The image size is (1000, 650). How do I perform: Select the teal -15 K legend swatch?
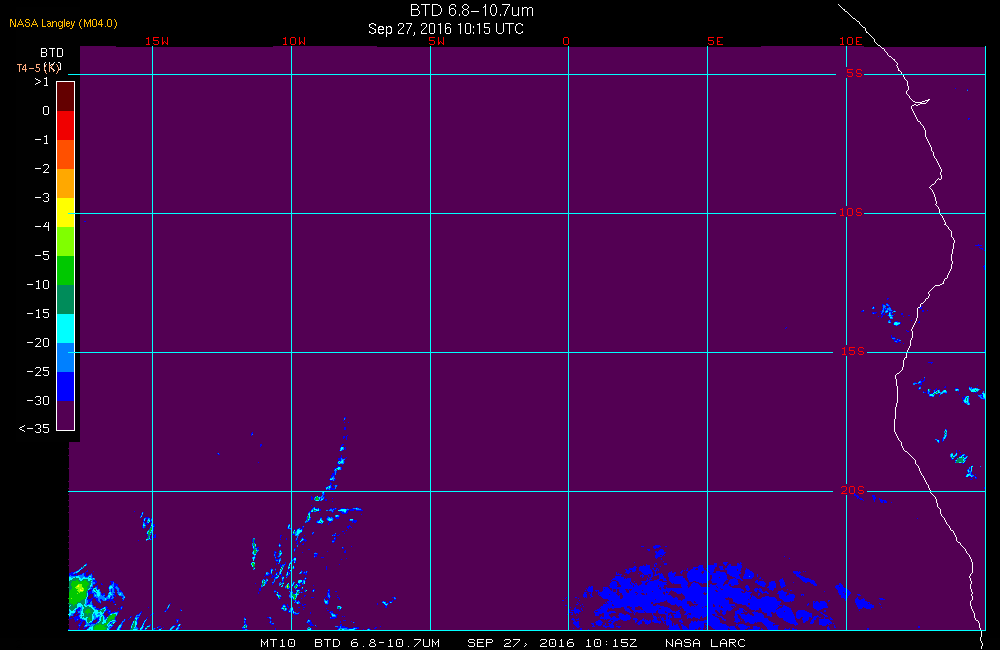pos(66,299)
